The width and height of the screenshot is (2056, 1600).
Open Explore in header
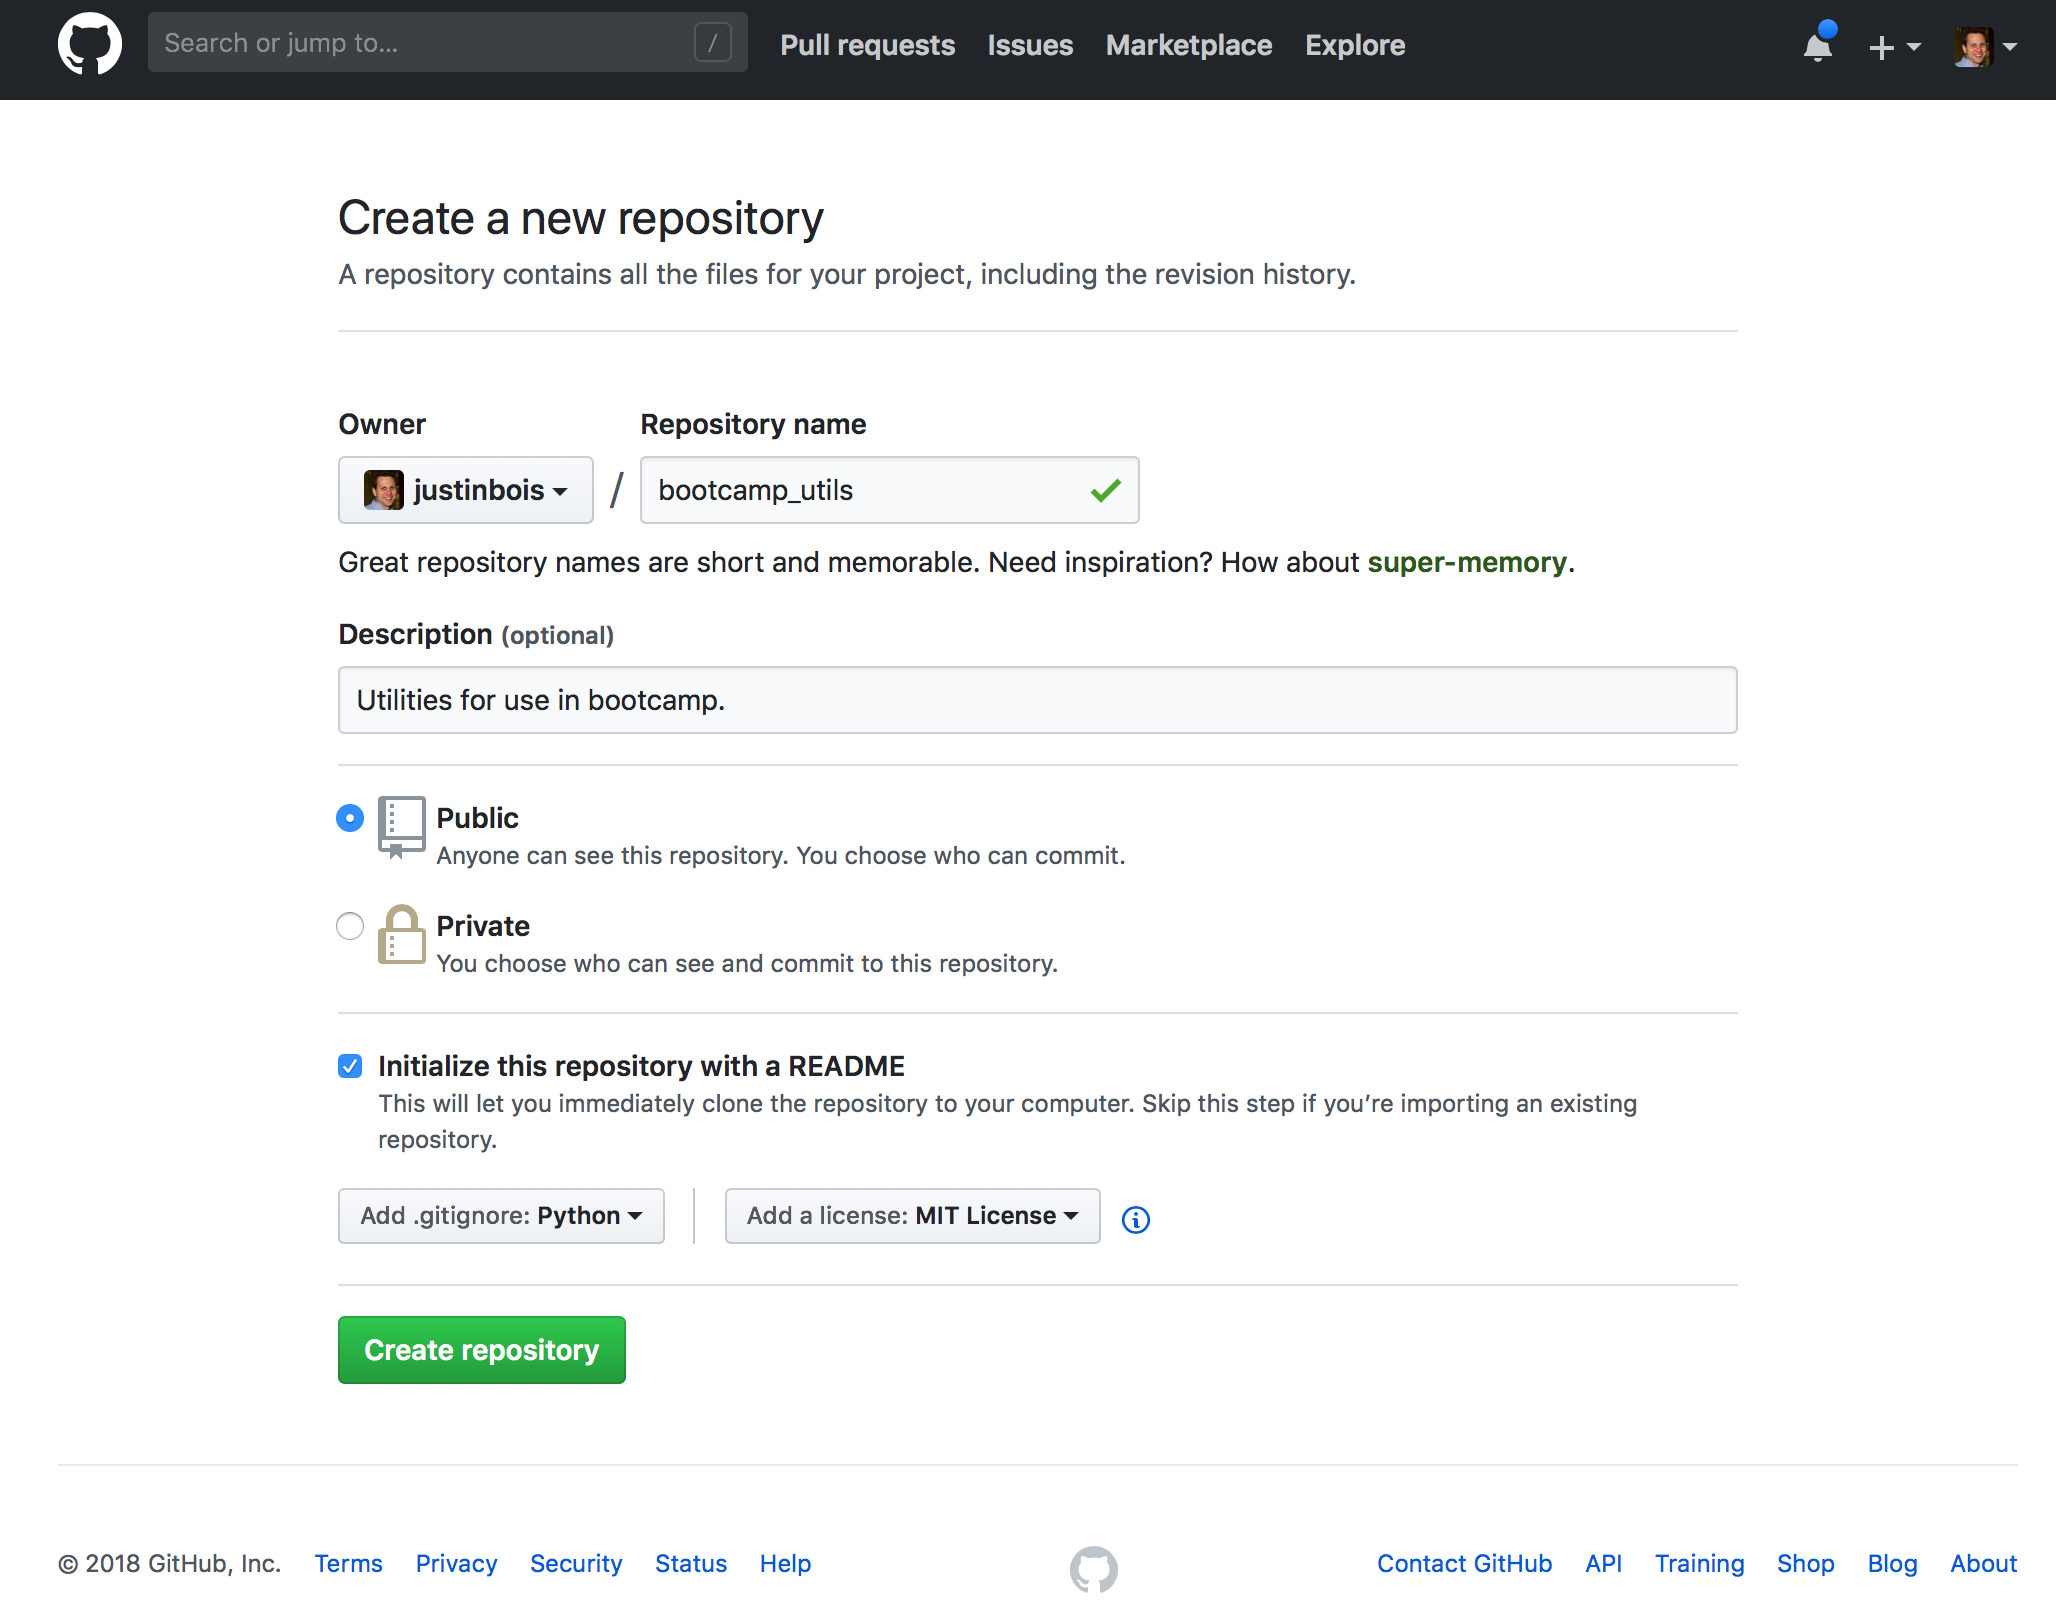click(1355, 45)
